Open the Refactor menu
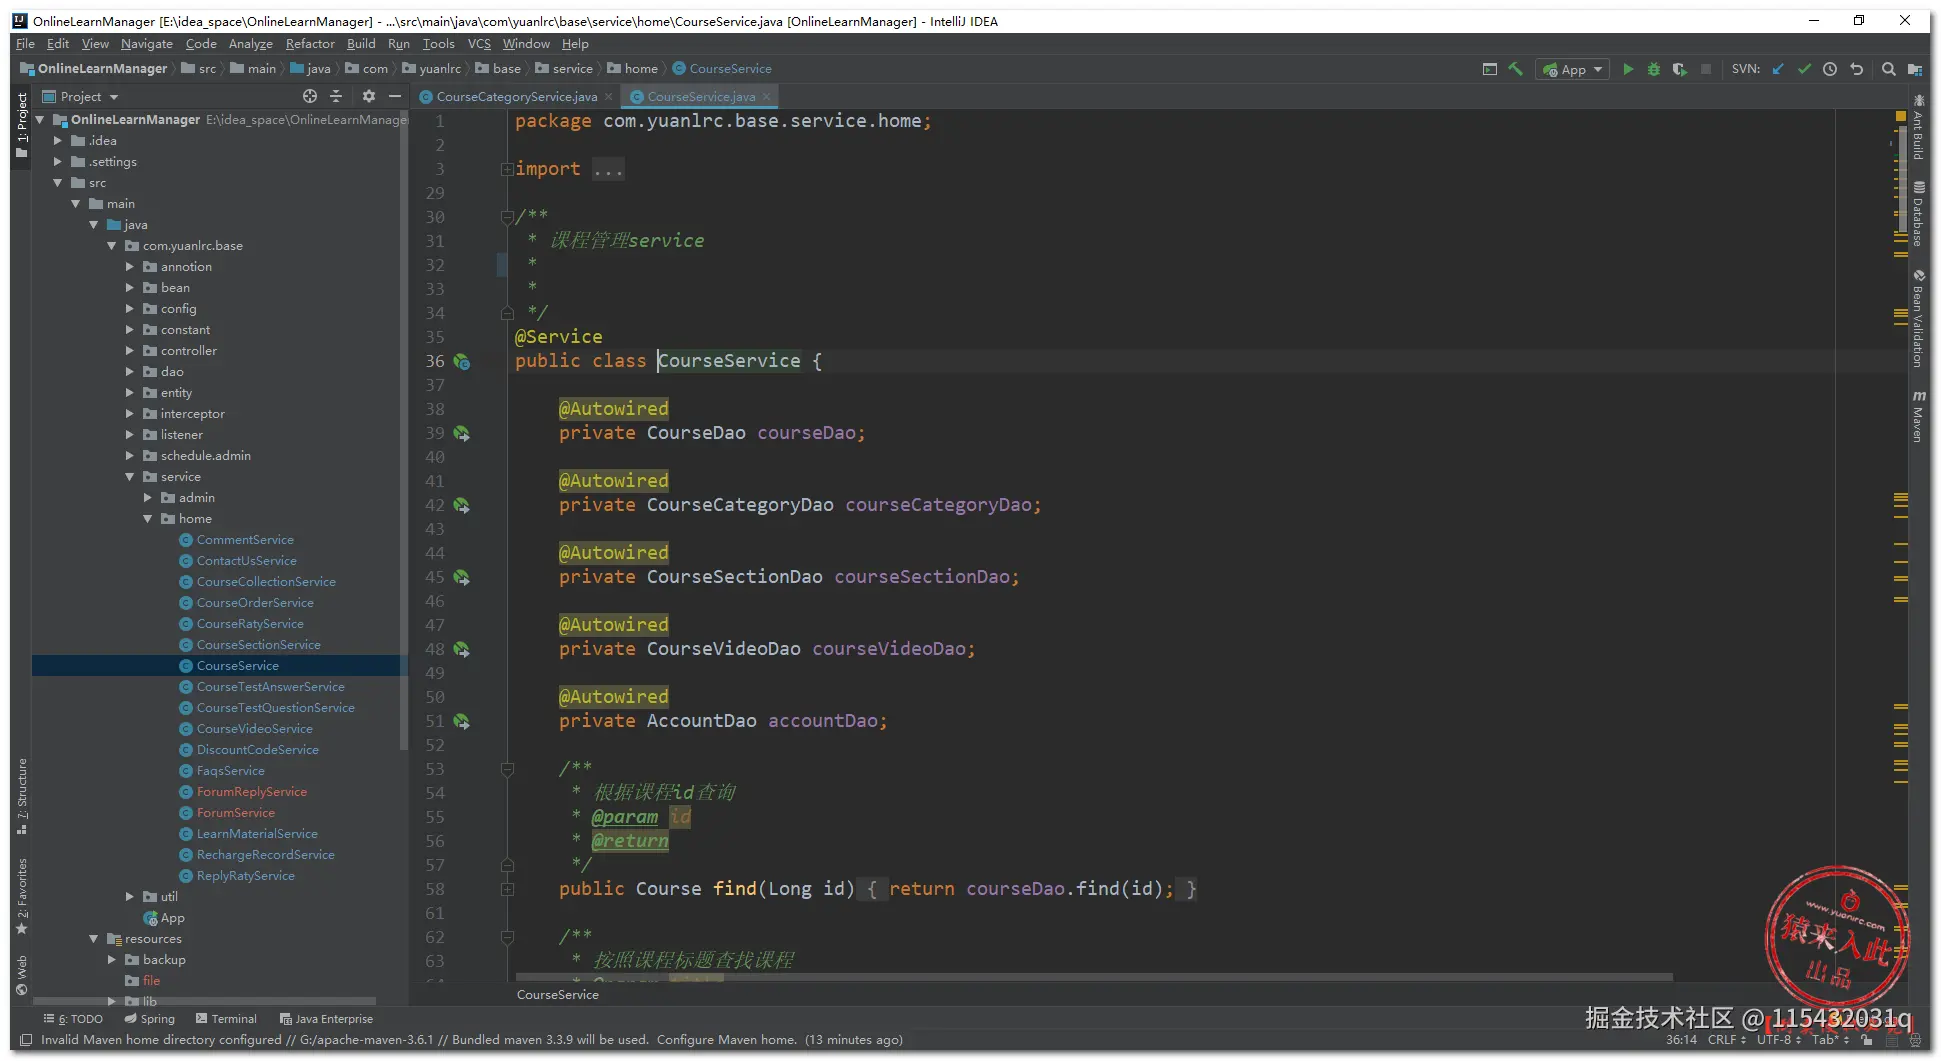Viewport: 1941px width, 1061px height. click(x=309, y=44)
